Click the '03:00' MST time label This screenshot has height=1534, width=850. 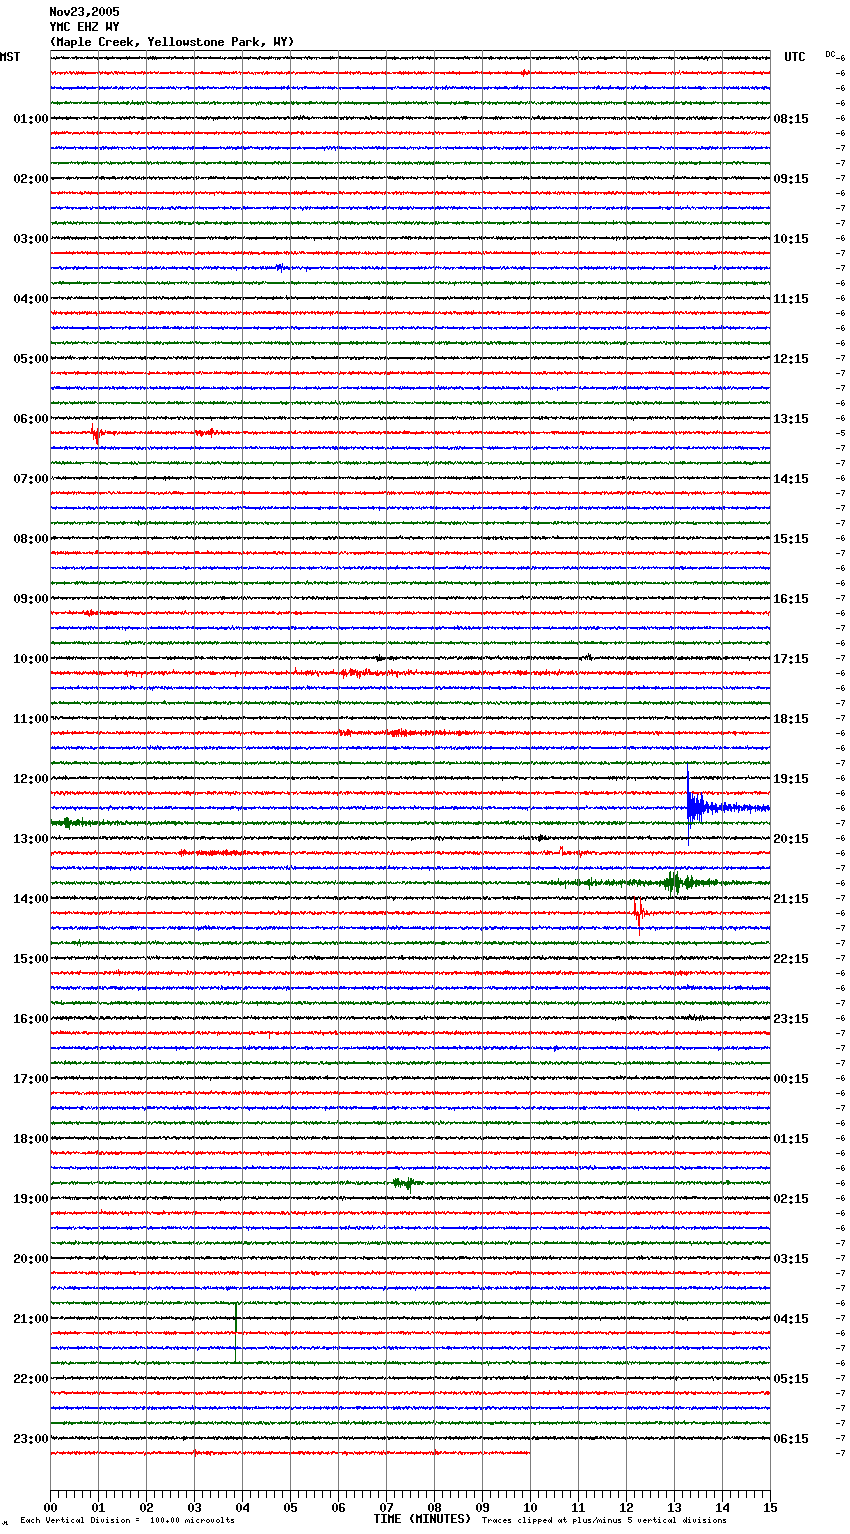(31, 239)
